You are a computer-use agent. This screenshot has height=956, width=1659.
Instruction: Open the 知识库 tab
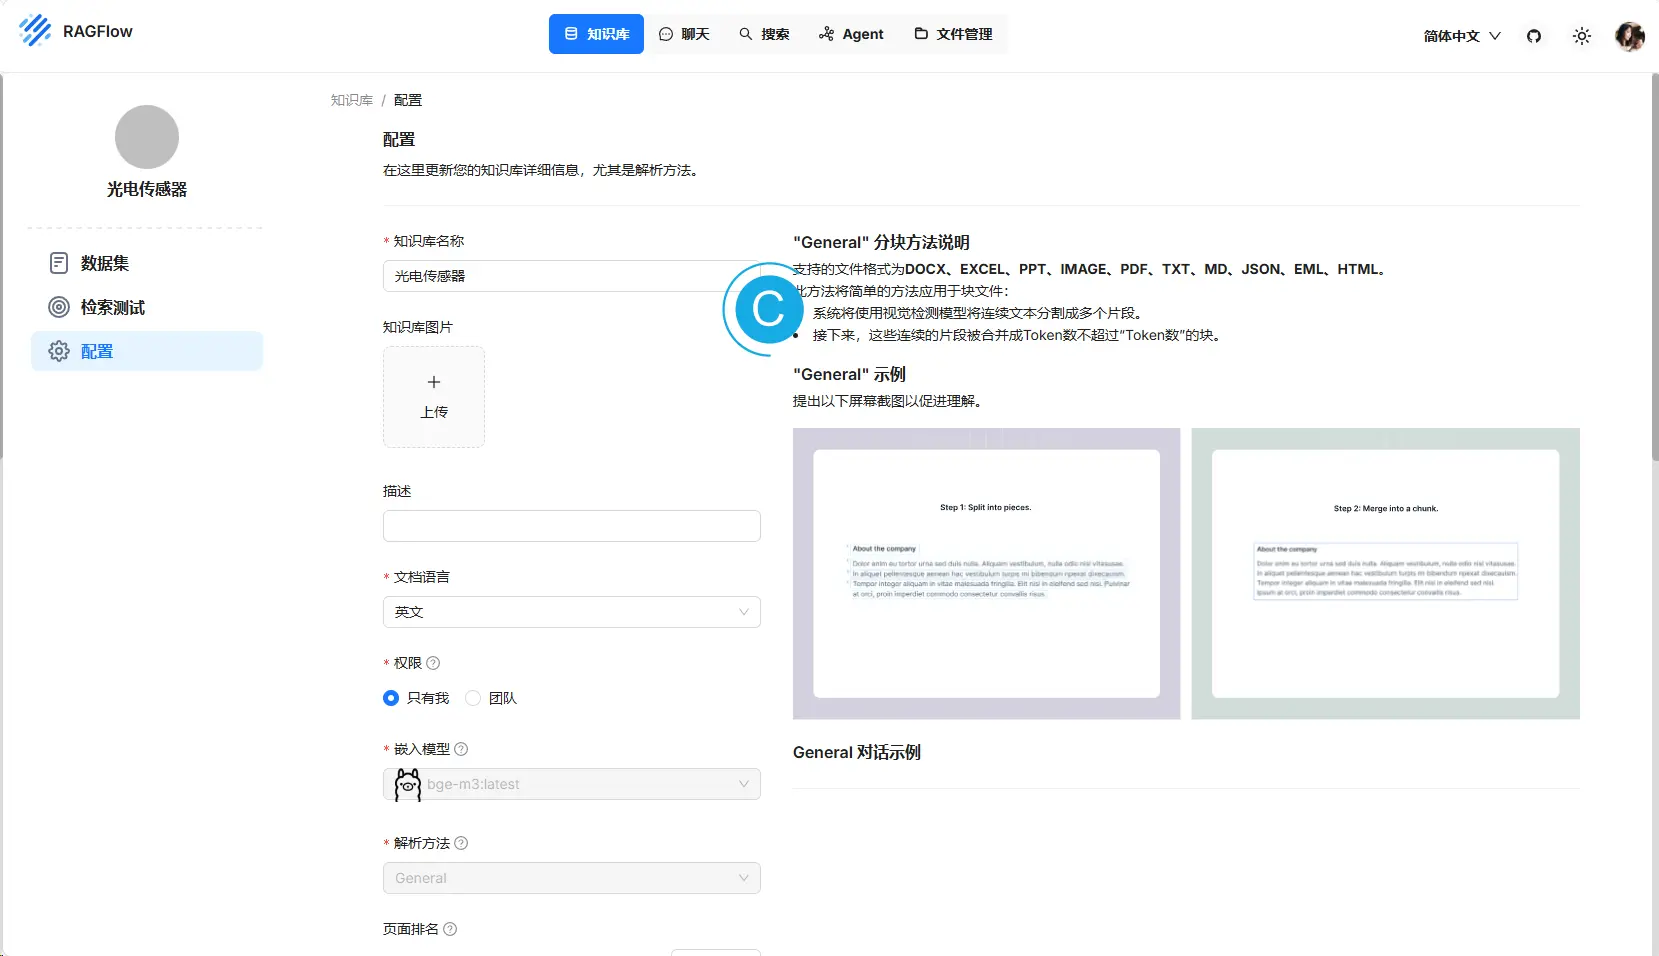[596, 34]
